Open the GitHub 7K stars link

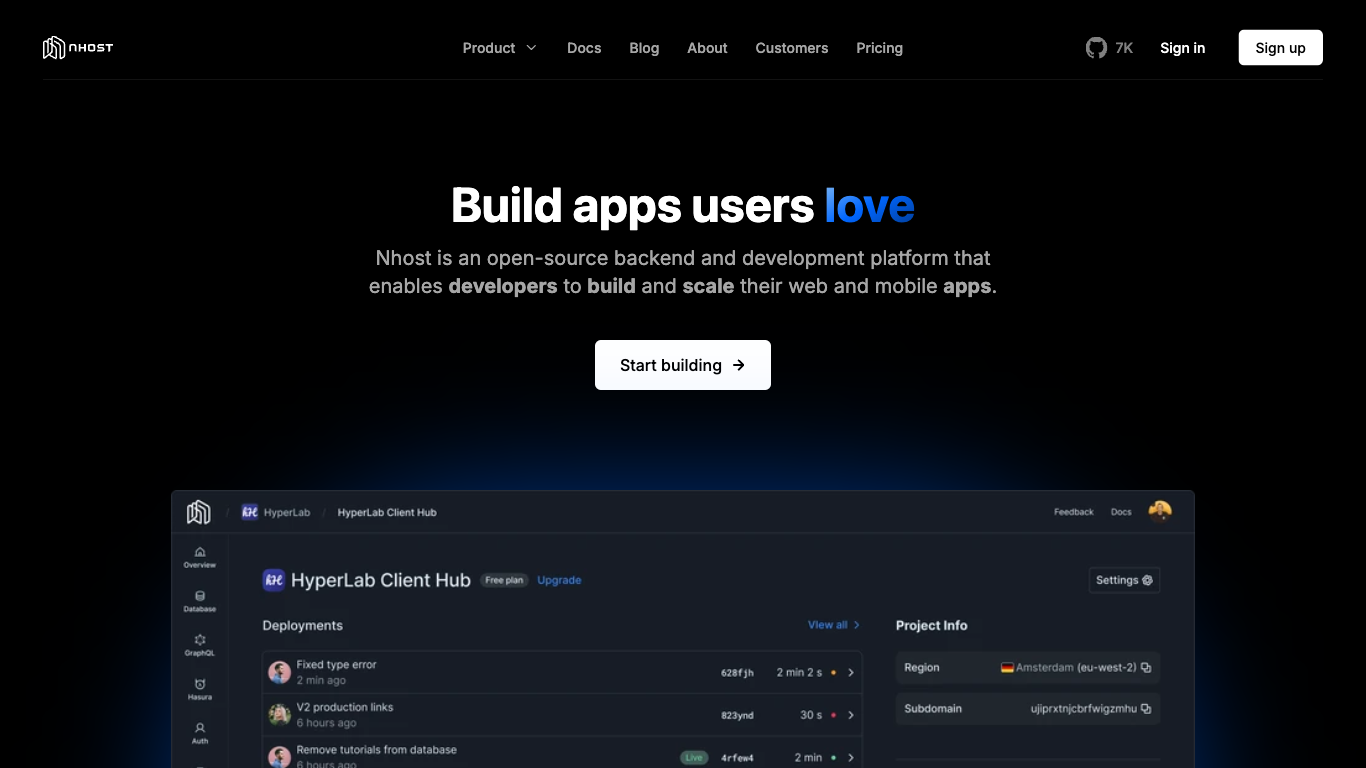1110,48
